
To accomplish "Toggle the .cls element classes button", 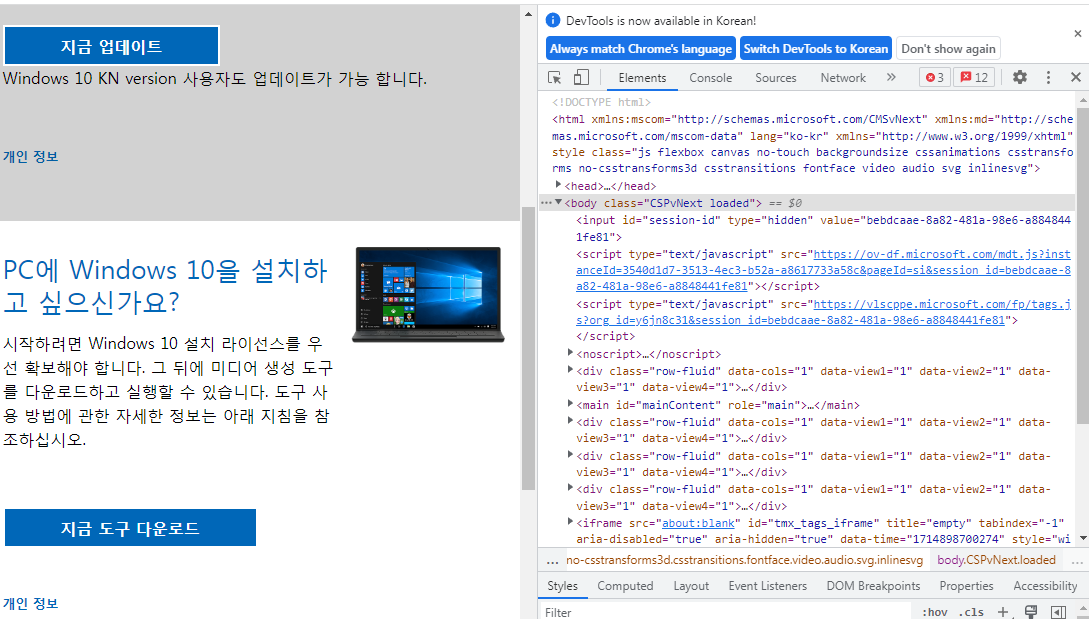I will (x=971, y=612).
